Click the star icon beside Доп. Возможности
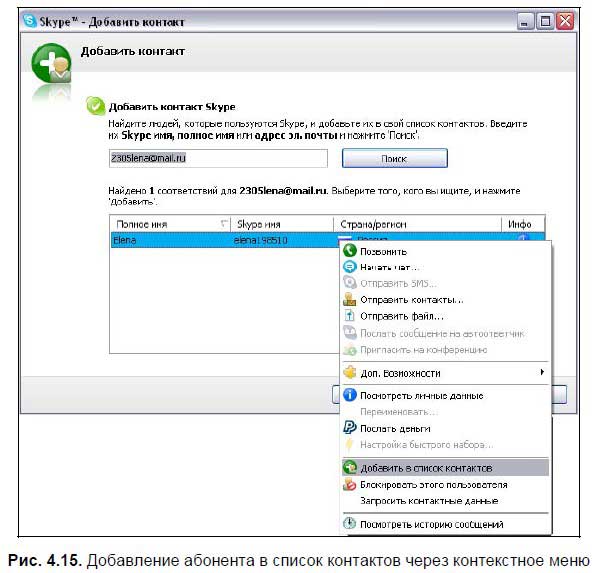The image size is (594, 573). (x=350, y=373)
